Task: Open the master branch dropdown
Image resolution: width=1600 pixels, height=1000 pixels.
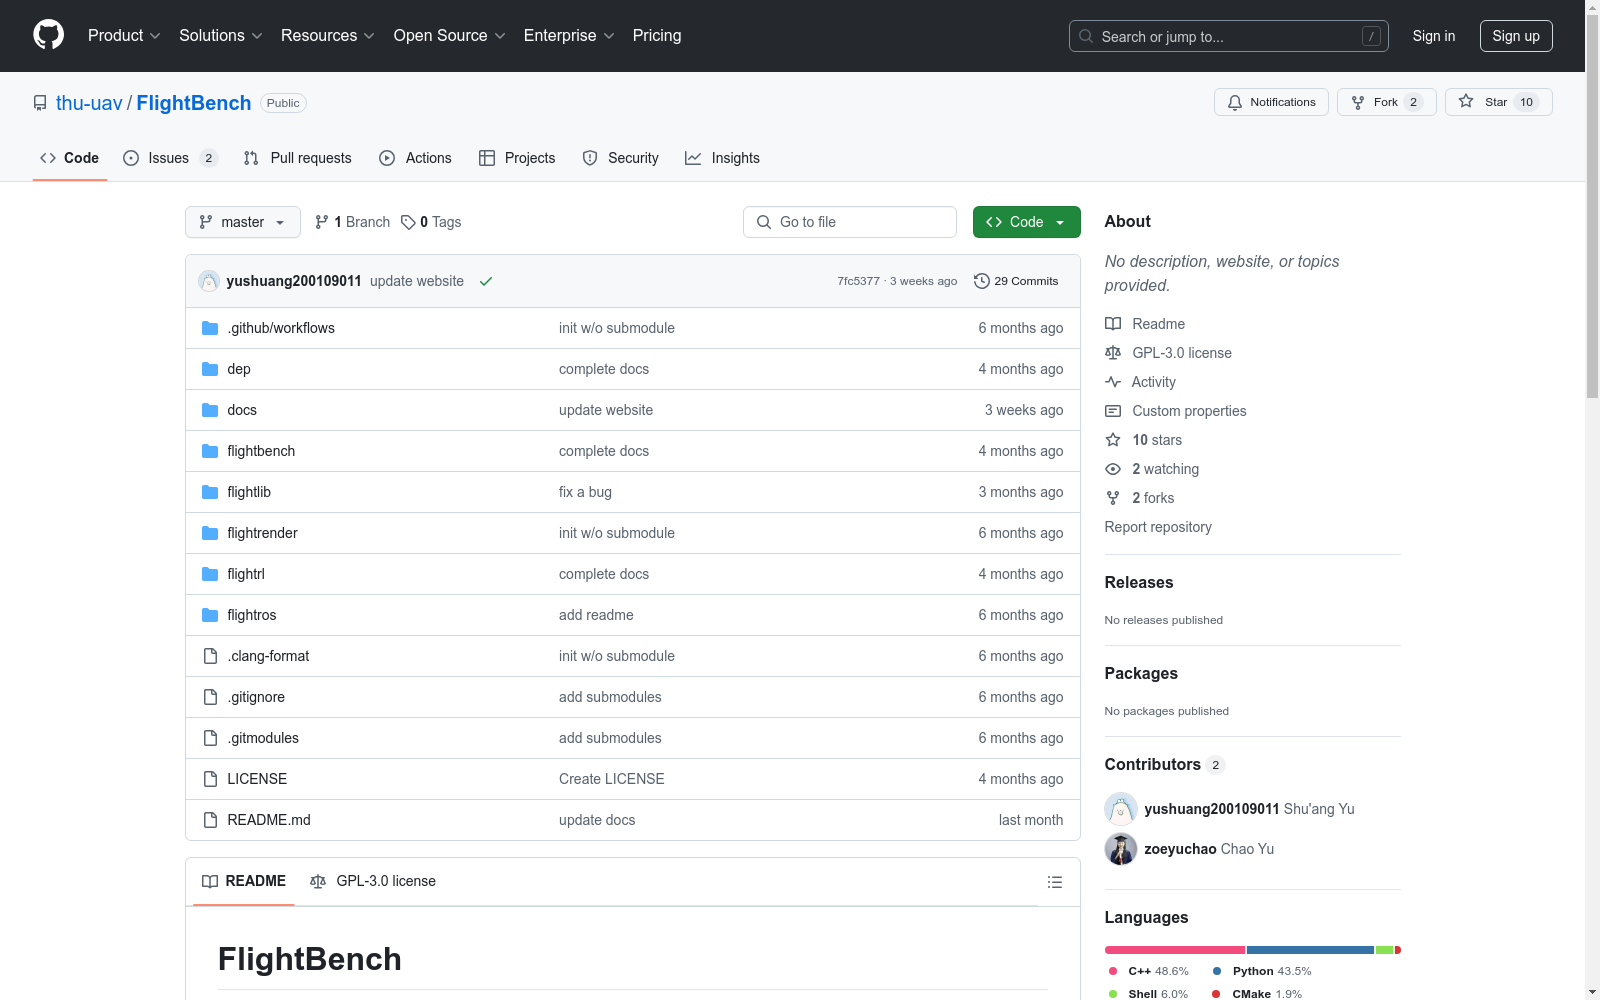Action: point(243,222)
